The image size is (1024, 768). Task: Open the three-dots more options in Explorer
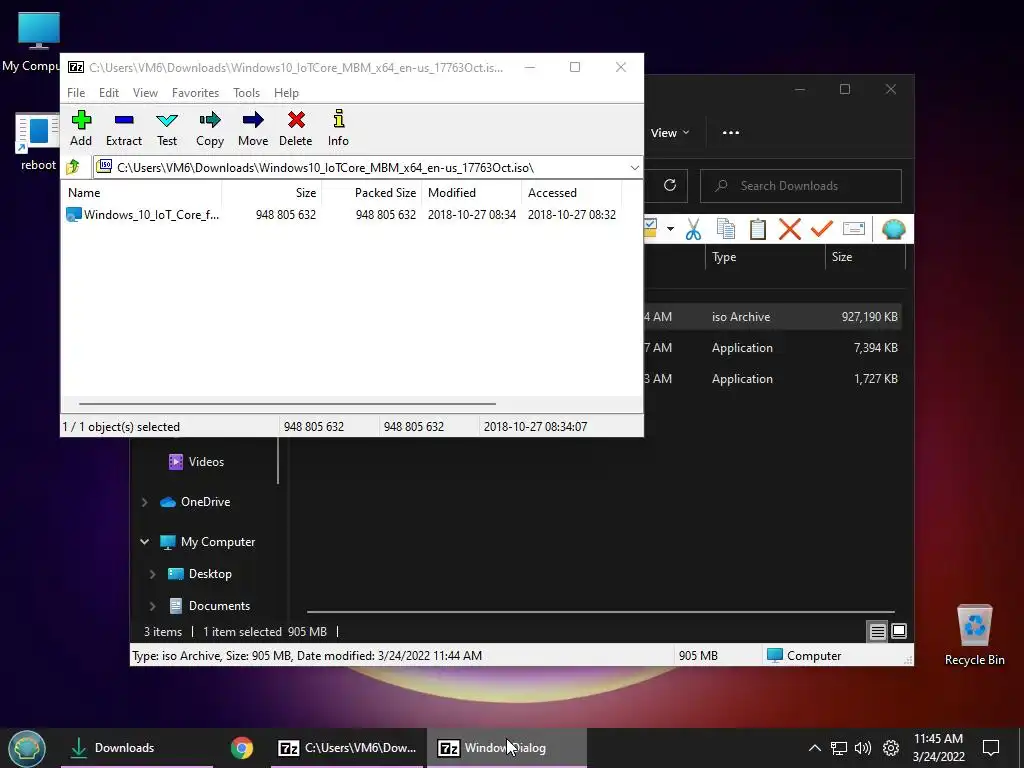pyautogui.click(x=731, y=133)
